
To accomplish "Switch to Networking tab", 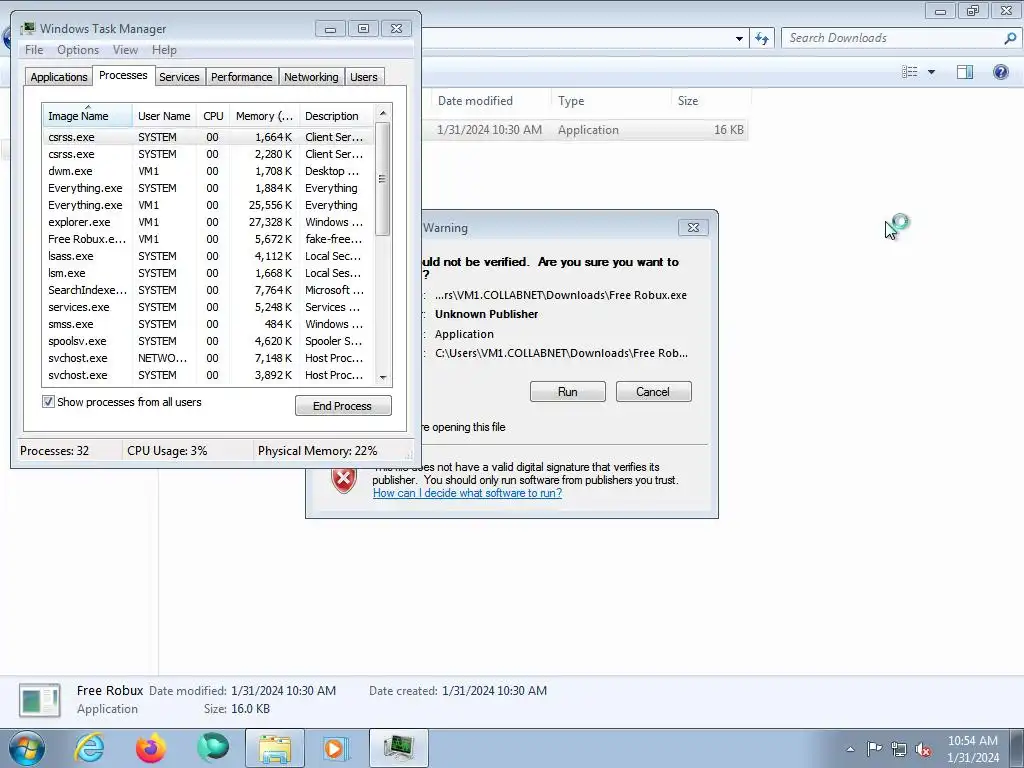I will pos(311,76).
